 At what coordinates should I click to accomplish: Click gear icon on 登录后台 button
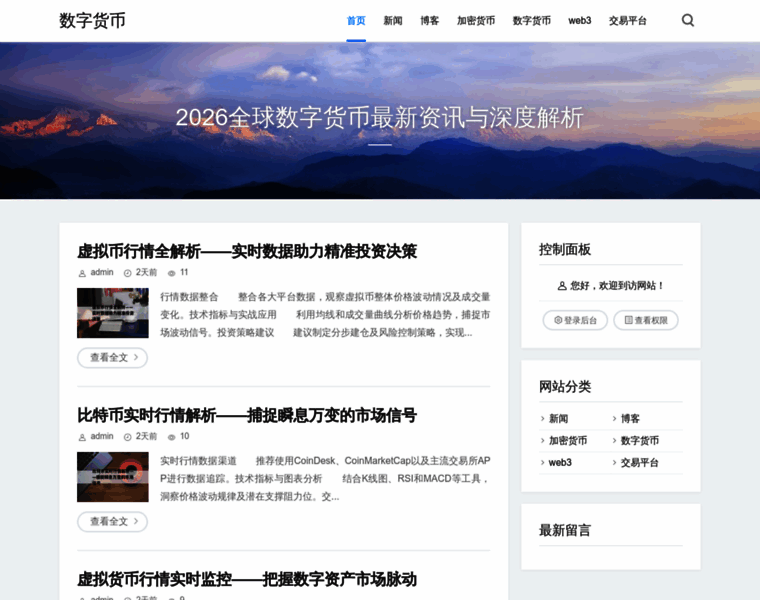pyautogui.click(x=558, y=320)
